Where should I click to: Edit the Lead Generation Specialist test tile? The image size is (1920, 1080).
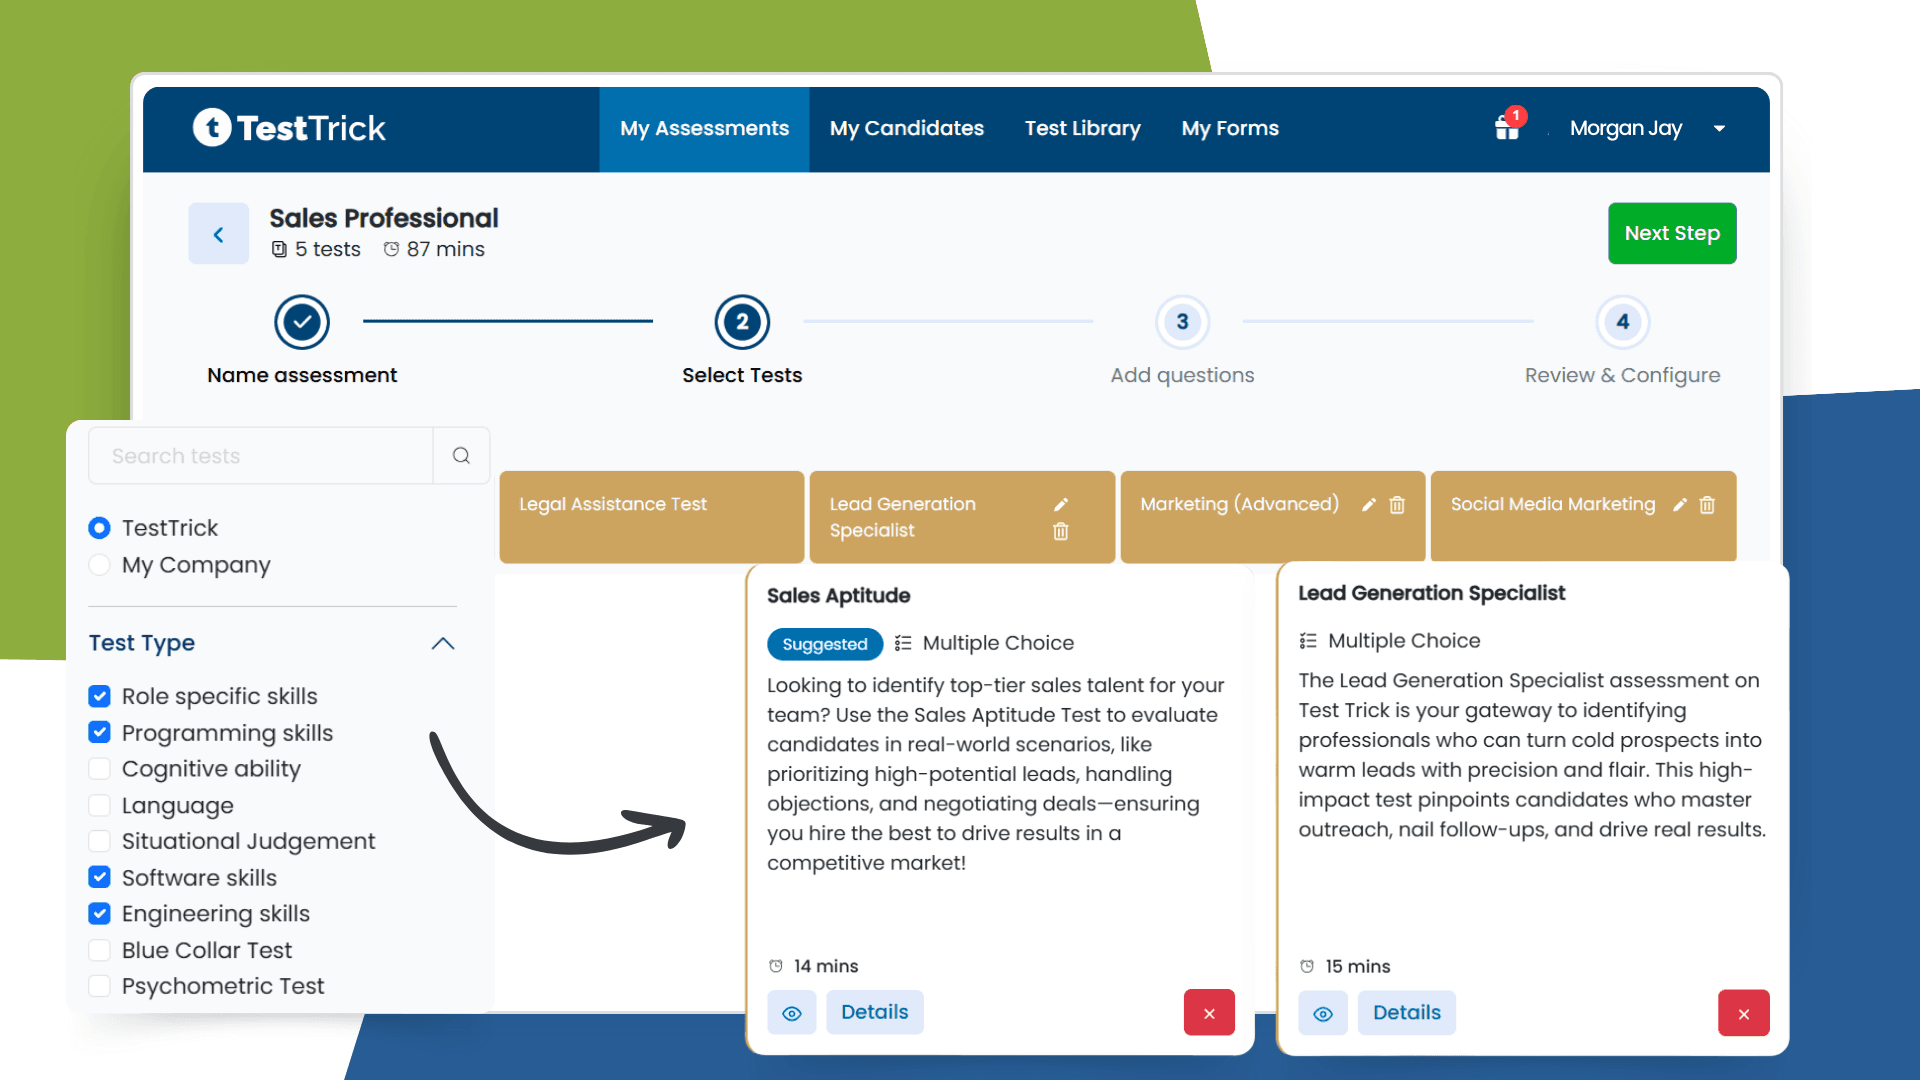[x=1061, y=505]
